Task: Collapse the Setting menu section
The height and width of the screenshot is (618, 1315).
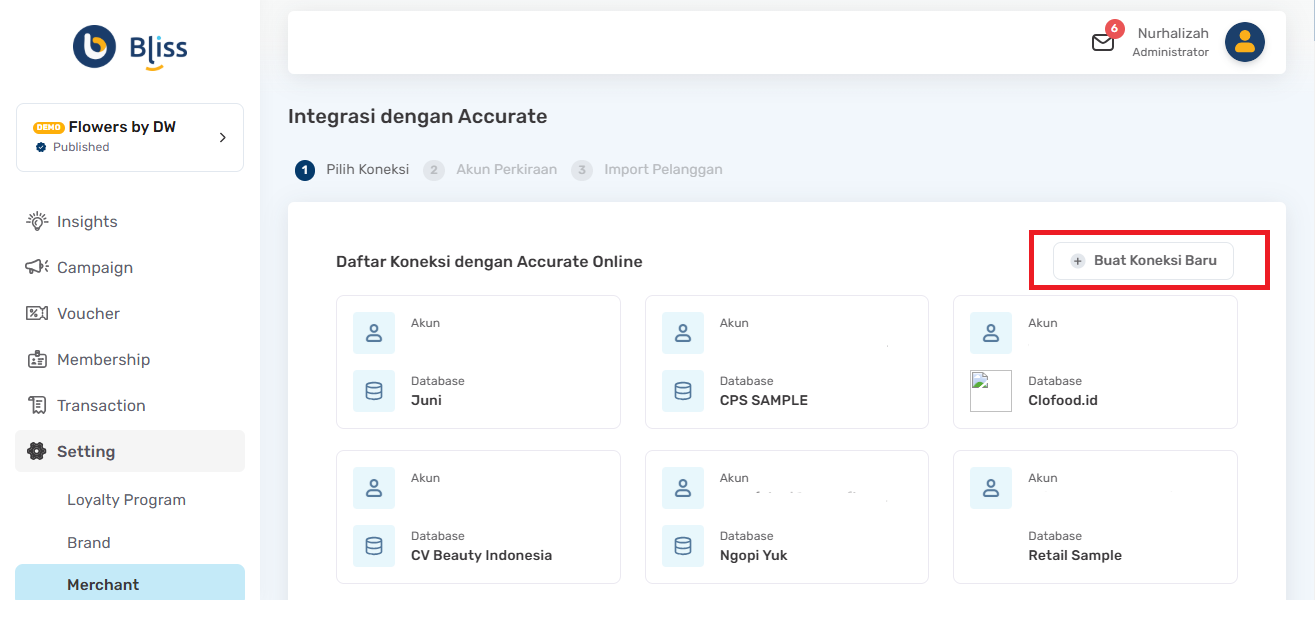Action: [130, 451]
